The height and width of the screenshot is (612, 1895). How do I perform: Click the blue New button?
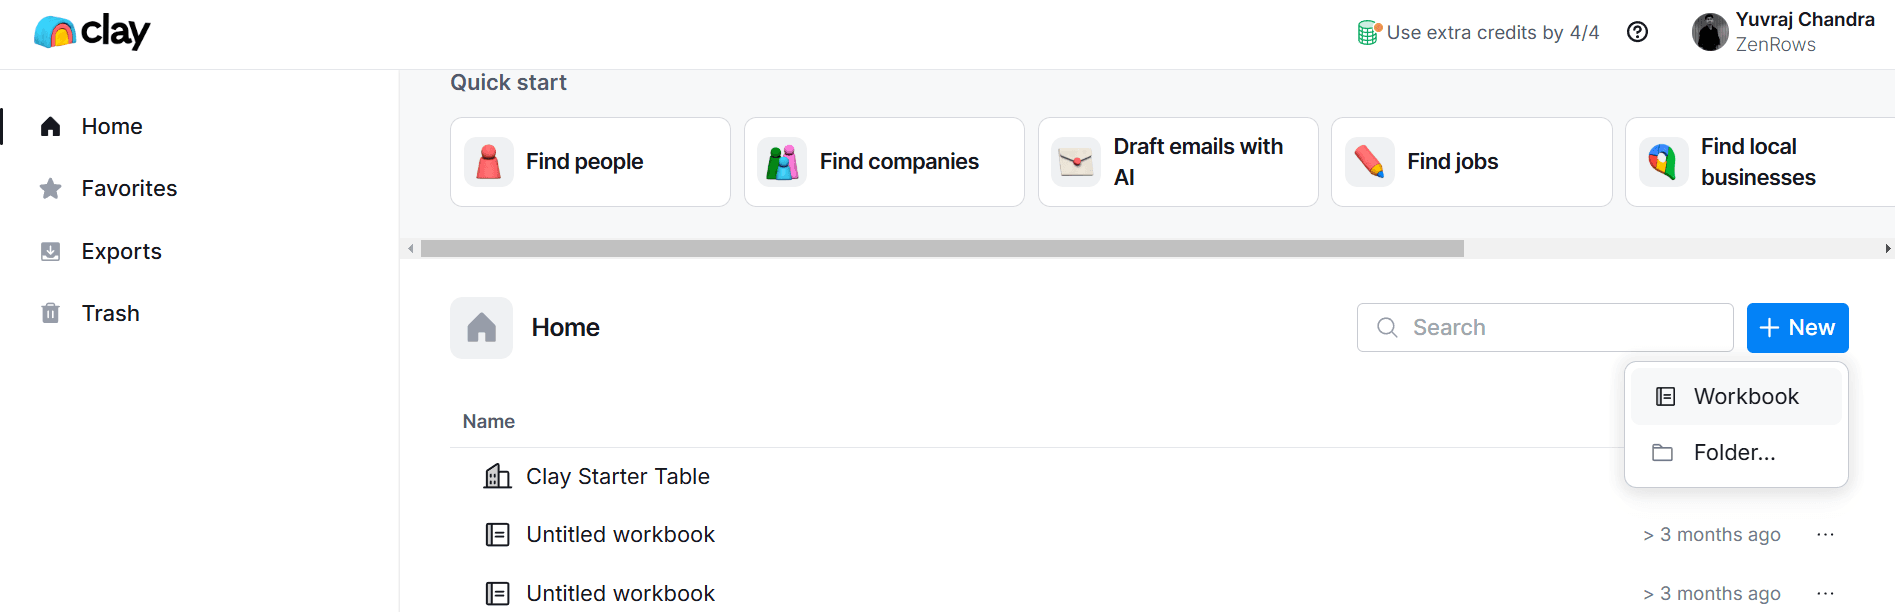click(x=1797, y=328)
